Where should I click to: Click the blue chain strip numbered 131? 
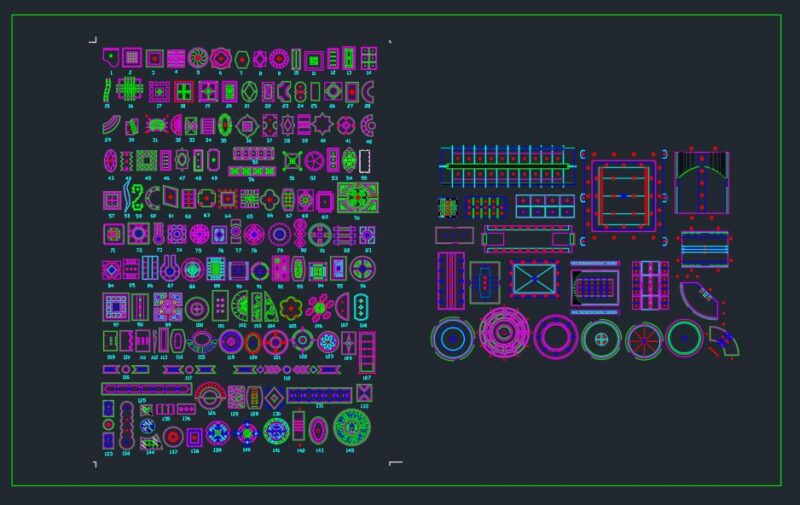[x=319, y=395]
